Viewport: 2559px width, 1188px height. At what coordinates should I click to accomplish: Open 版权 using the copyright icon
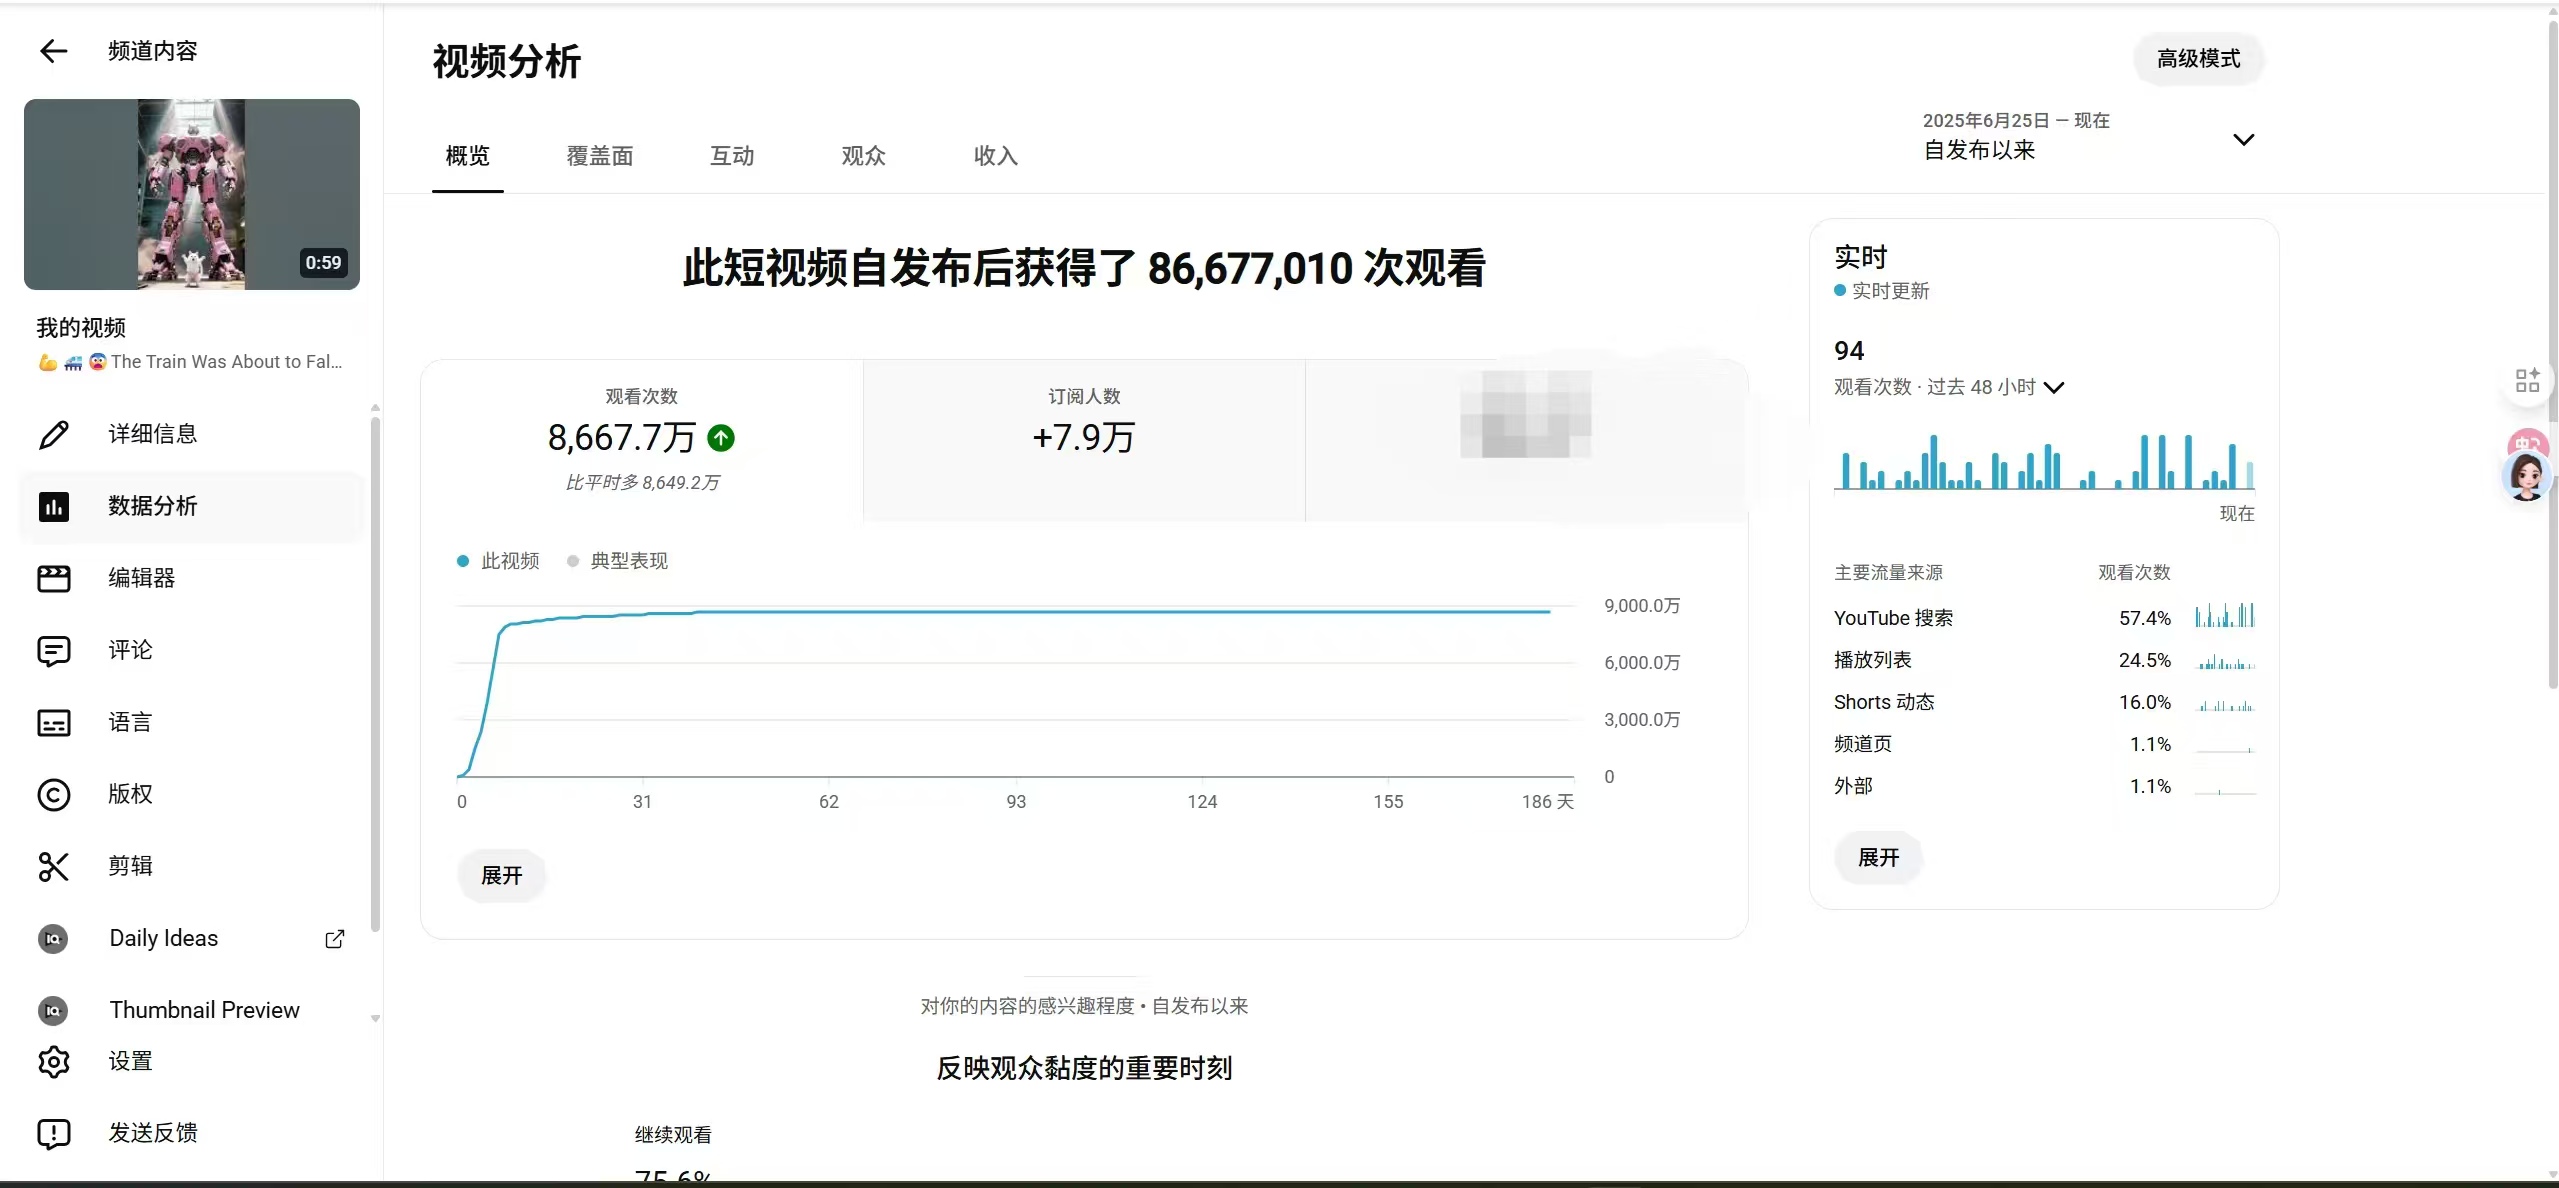[x=54, y=794]
